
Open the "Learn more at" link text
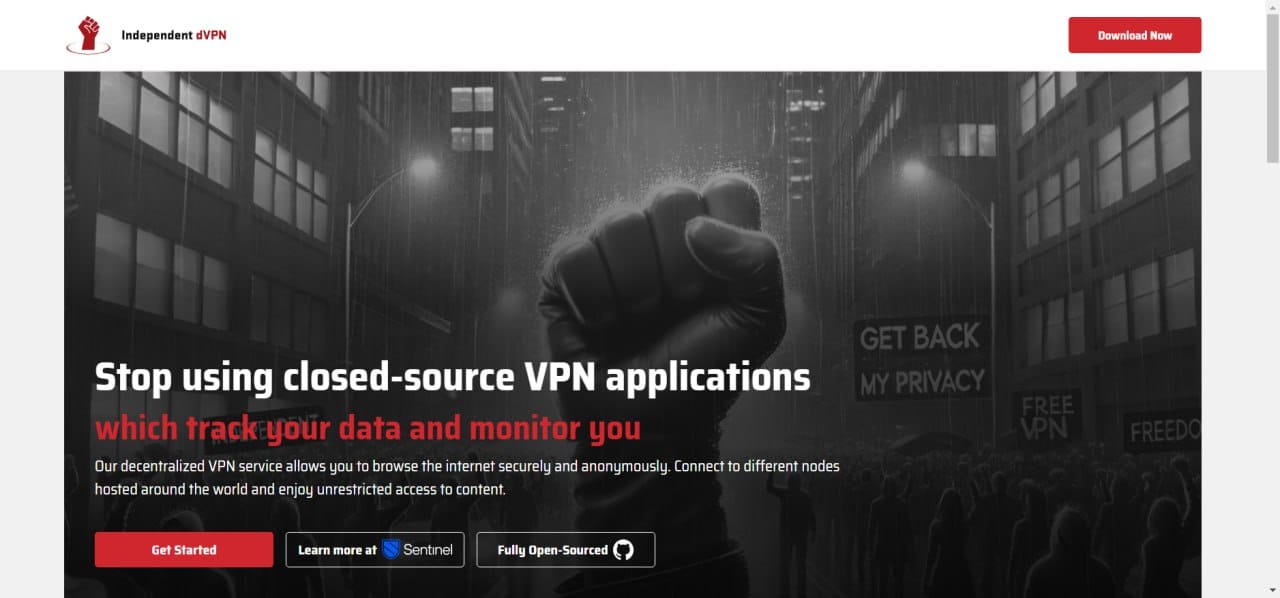[337, 550]
